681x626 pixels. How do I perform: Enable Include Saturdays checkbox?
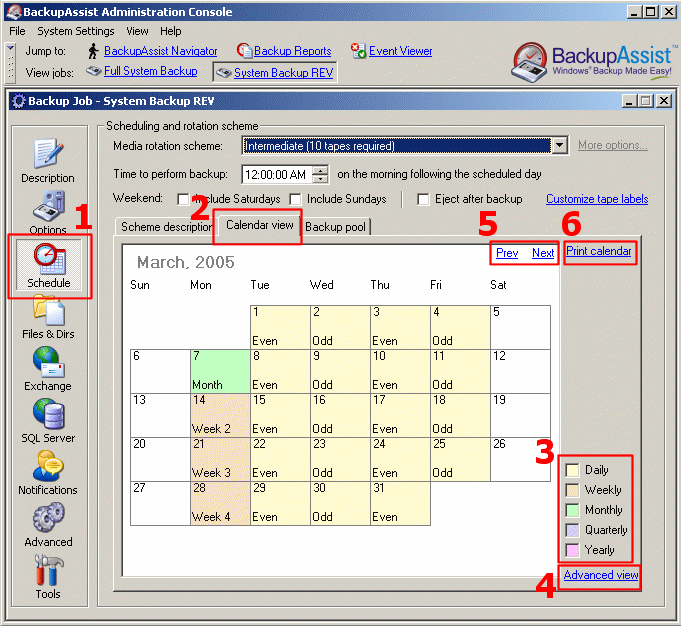click(x=183, y=199)
